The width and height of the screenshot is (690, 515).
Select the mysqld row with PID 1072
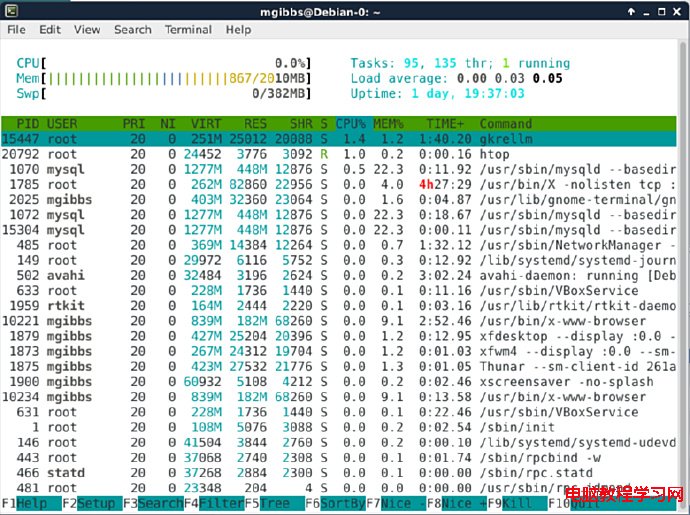tap(339, 215)
